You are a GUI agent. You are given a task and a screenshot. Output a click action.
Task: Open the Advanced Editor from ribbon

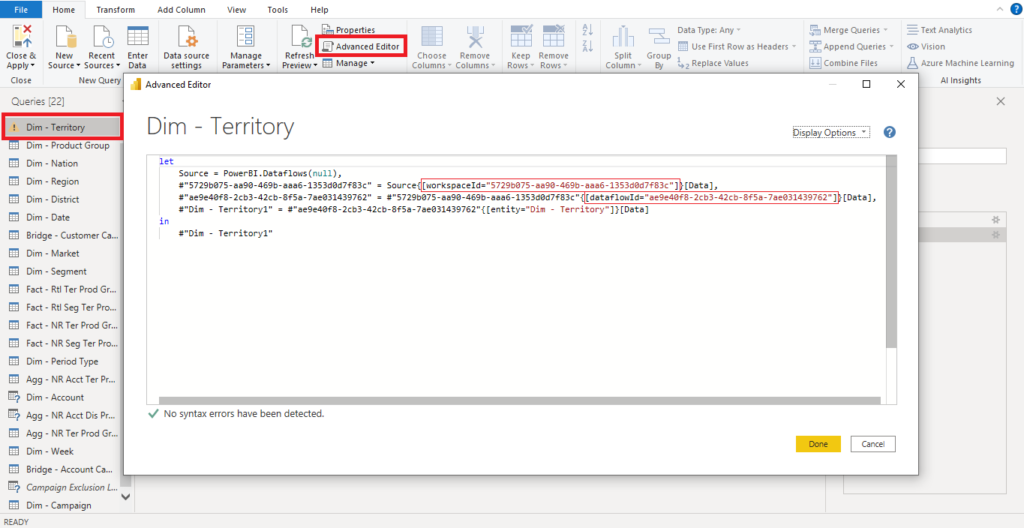[x=361, y=46]
